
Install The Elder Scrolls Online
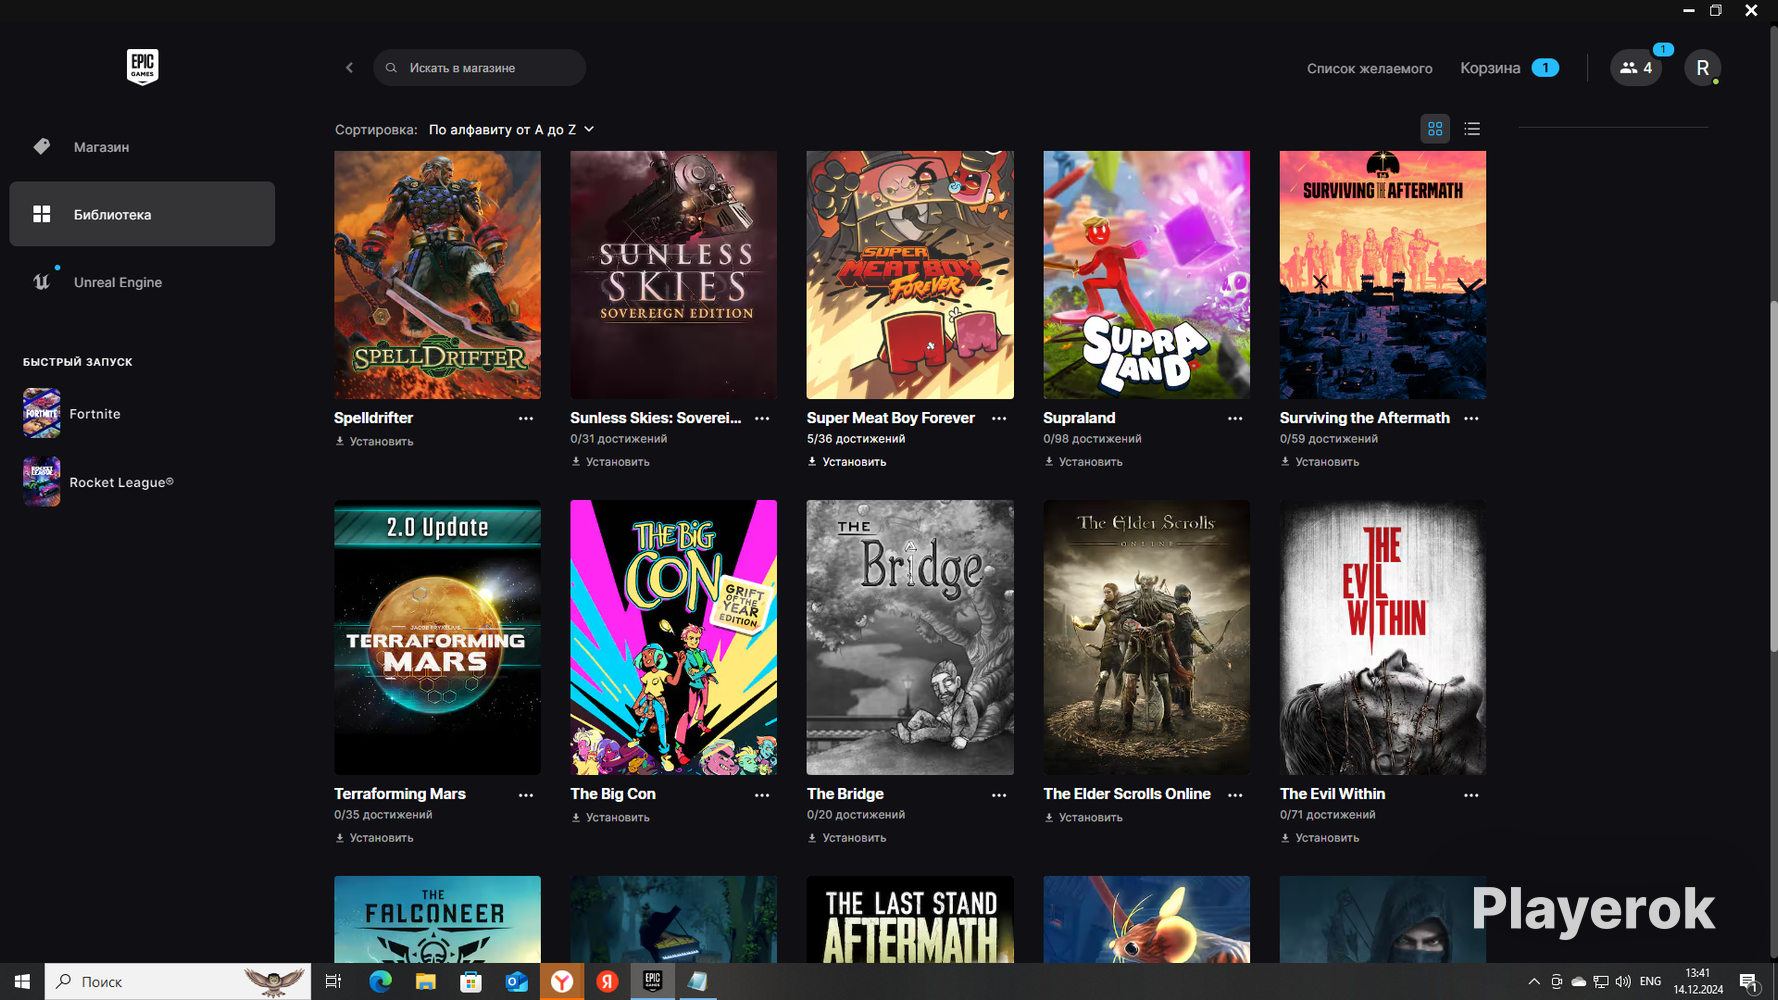click(x=1083, y=818)
